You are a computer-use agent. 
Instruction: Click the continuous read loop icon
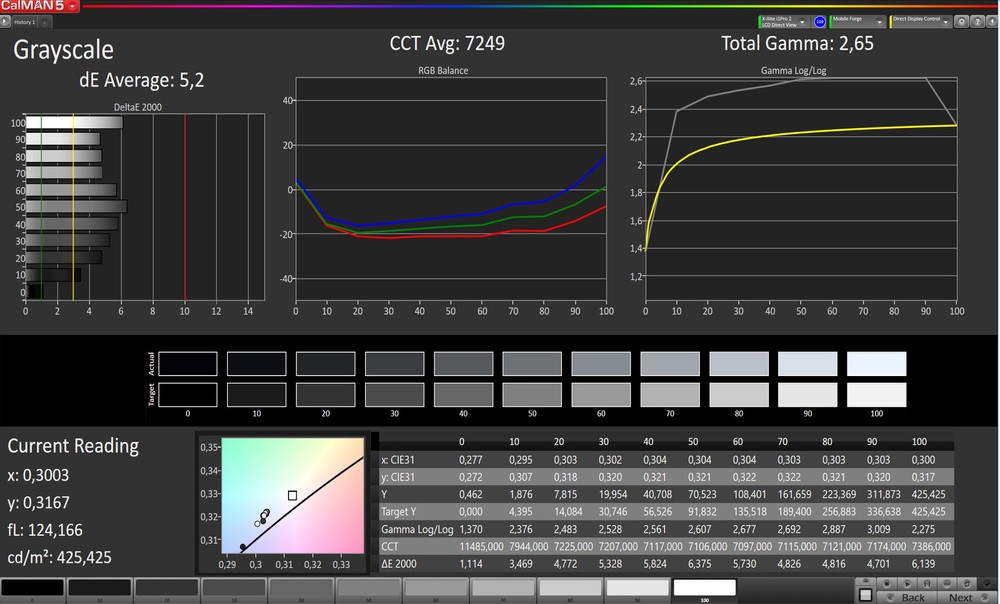[946, 584]
